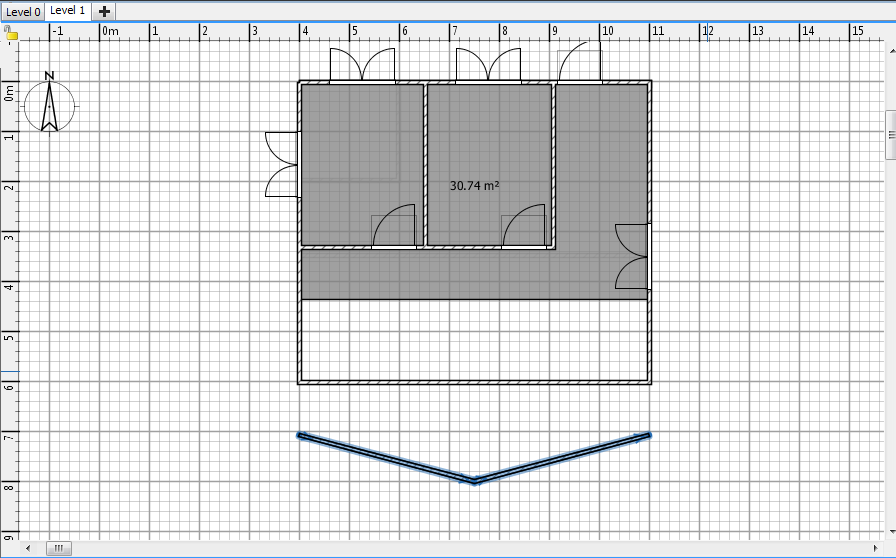Viewport: 896px width, 558px height.
Task: Click the horizontal scrollbar left arrow
Action: point(28,549)
